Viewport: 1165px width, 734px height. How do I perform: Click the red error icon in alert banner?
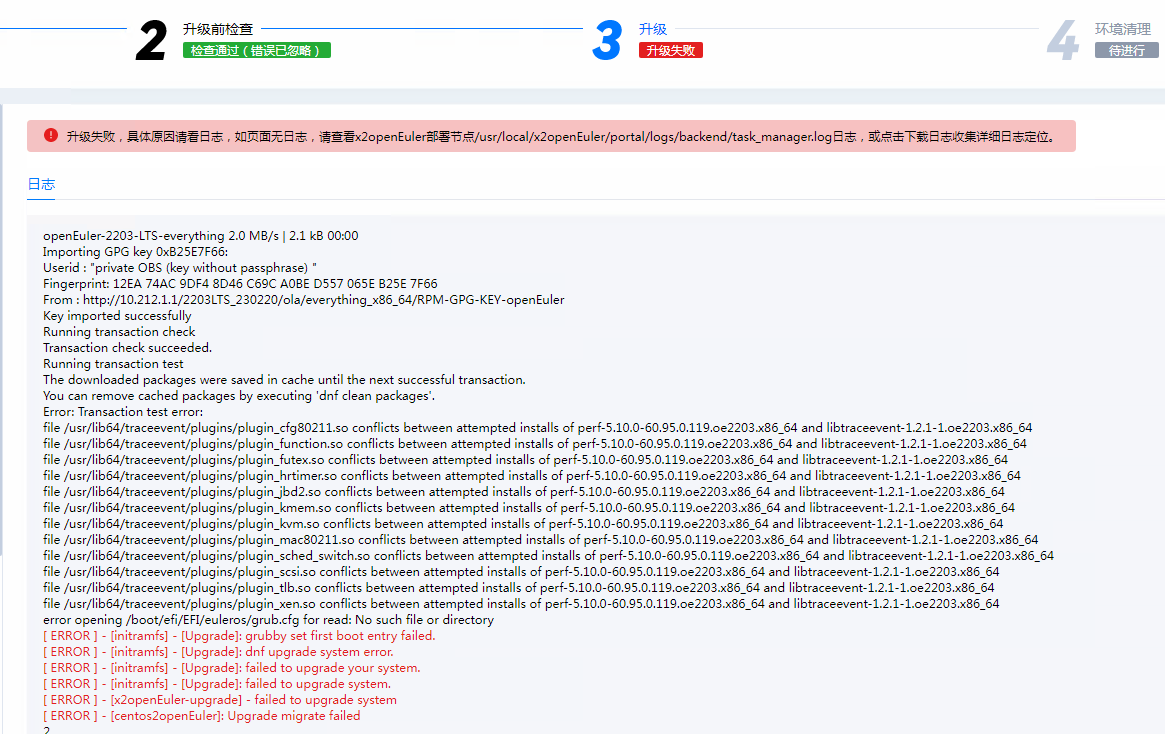pyautogui.click(x=50, y=135)
